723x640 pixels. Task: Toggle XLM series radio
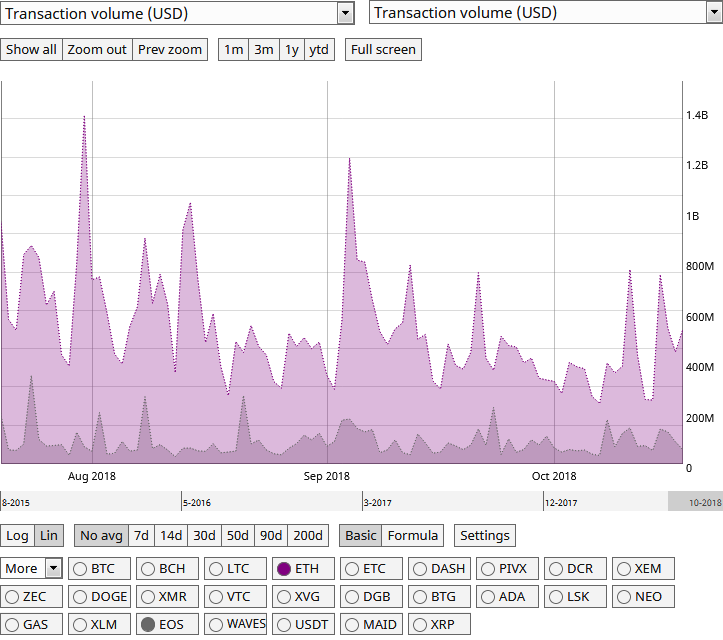click(99, 624)
